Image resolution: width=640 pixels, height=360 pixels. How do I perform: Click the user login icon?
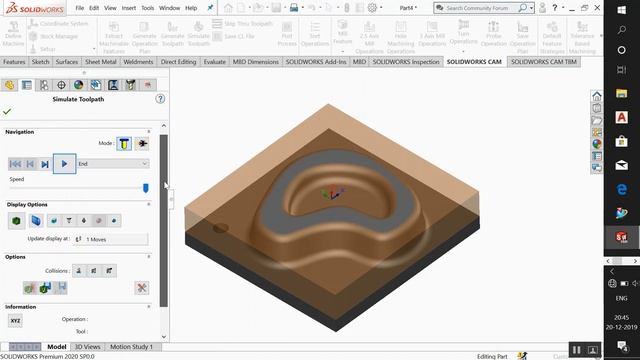coord(542,8)
